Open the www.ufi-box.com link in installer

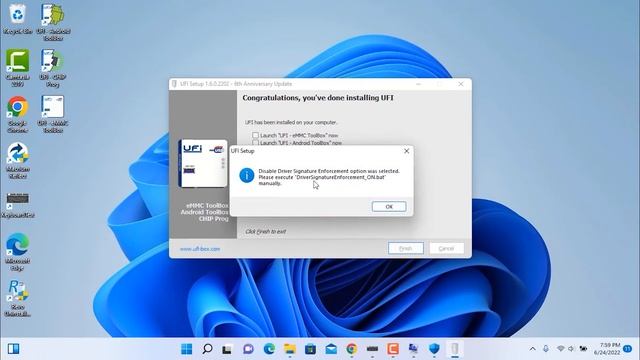point(200,249)
